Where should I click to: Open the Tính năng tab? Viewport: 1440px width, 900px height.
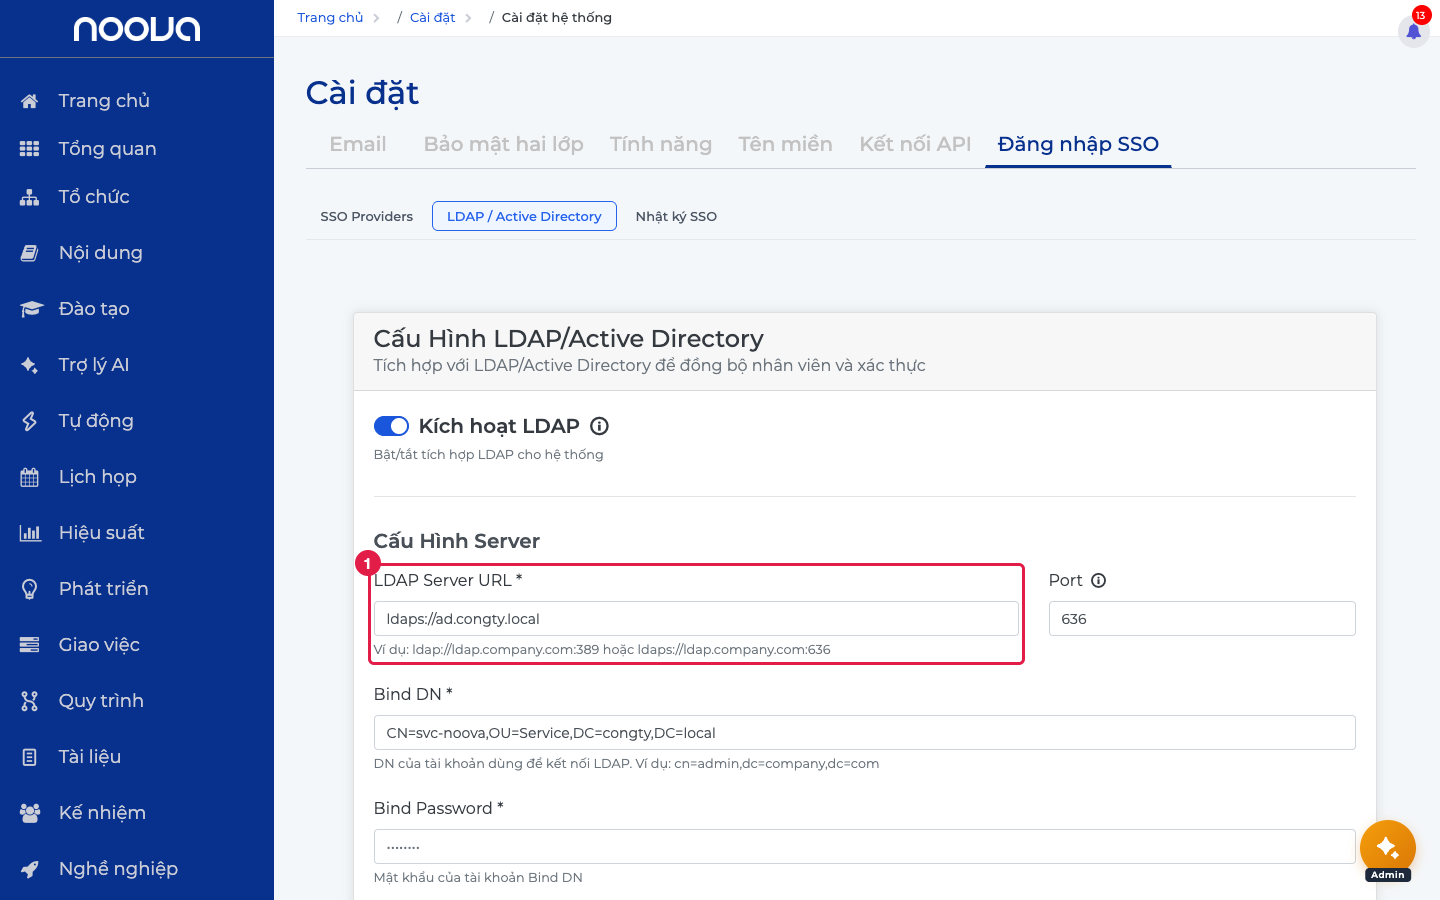pos(661,144)
